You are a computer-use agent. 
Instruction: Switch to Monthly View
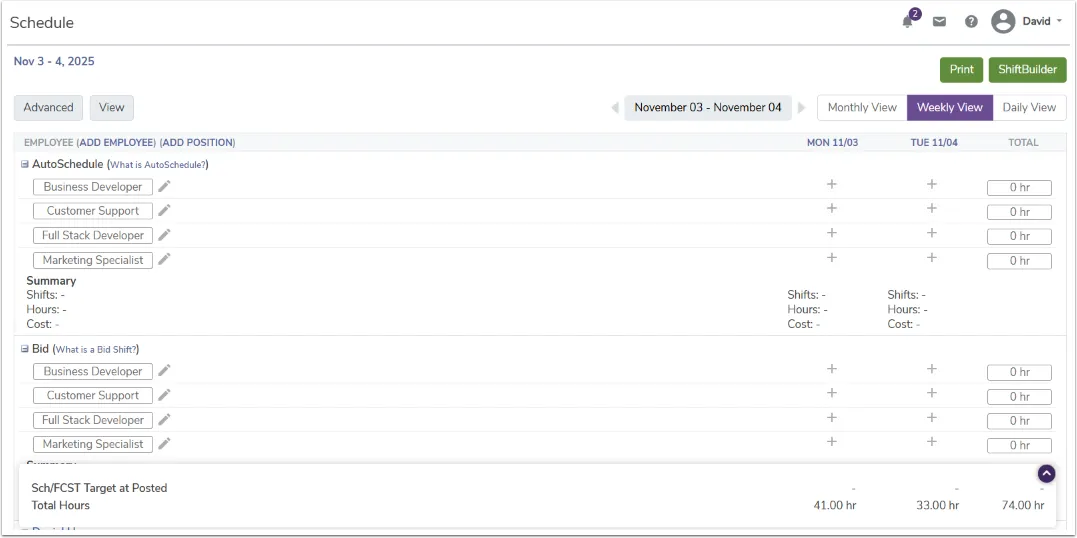862,108
